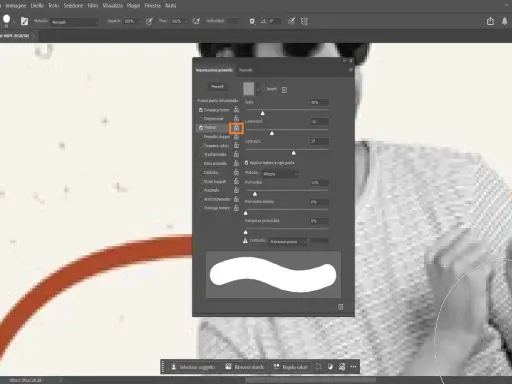This screenshot has width=512, height=384.
Task: Click the Luminosità slider handle
Action: (272, 133)
